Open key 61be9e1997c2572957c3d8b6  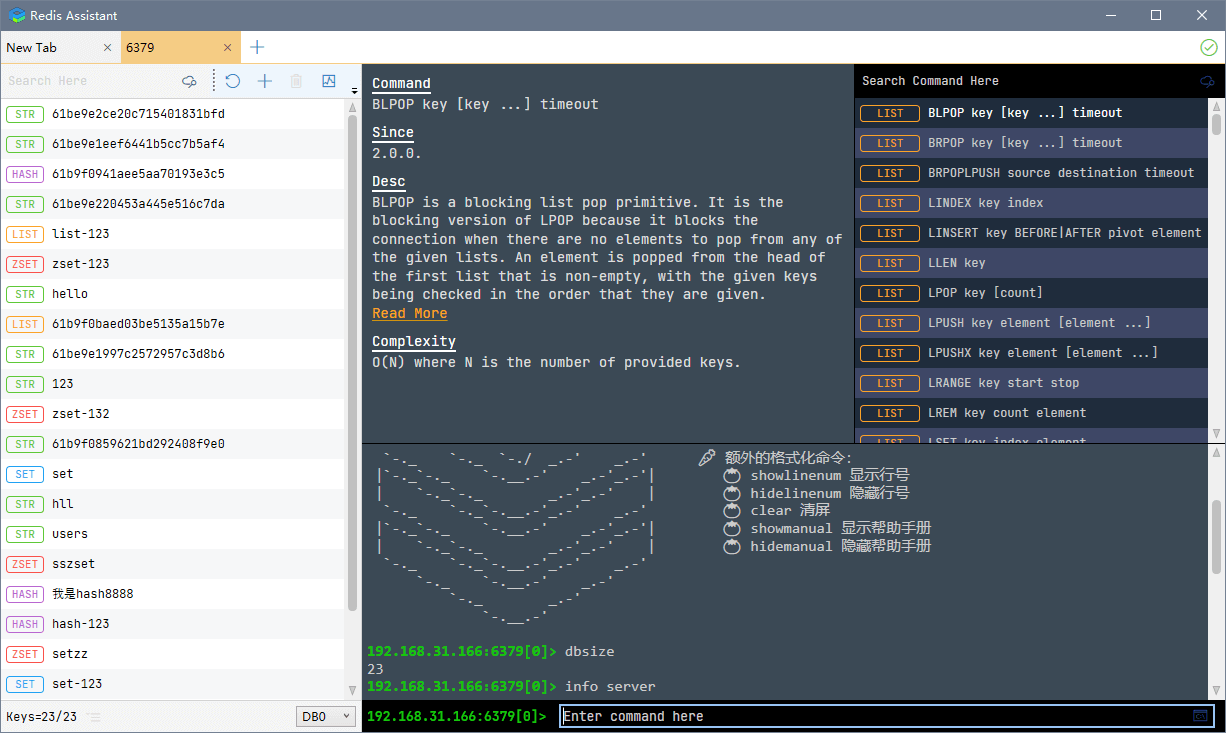click(x=172, y=354)
